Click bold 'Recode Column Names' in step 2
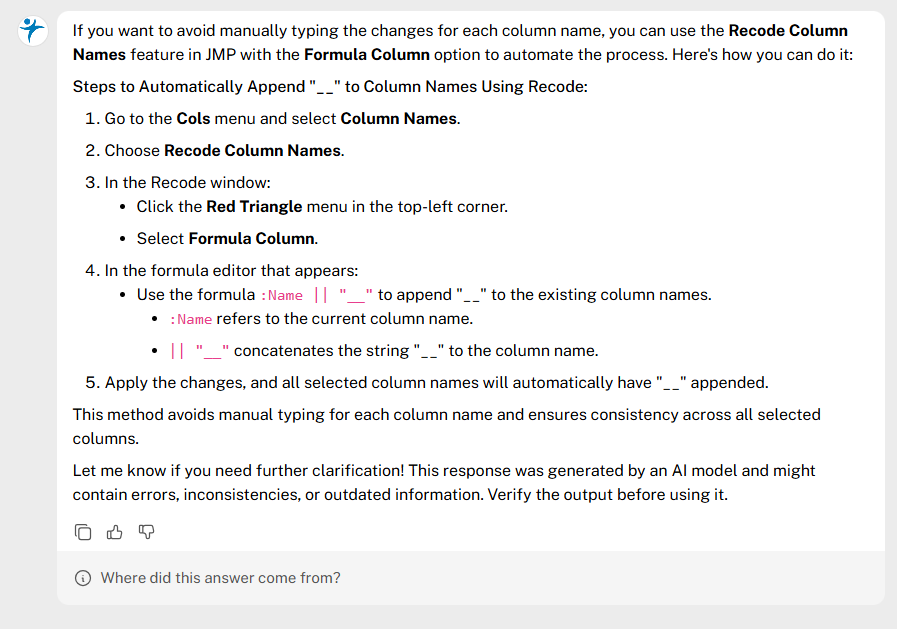This screenshot has width=897, height=629. tap(253, 151)
